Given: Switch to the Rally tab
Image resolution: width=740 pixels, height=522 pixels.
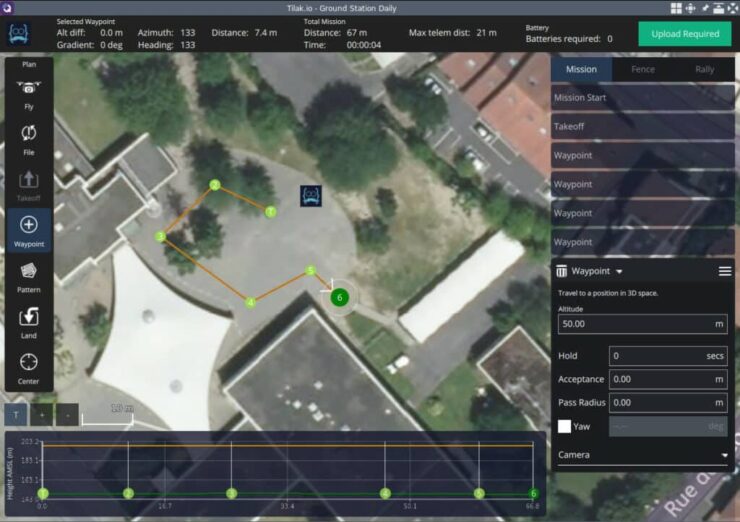Looking at the screenshot, I should (703, 69).
